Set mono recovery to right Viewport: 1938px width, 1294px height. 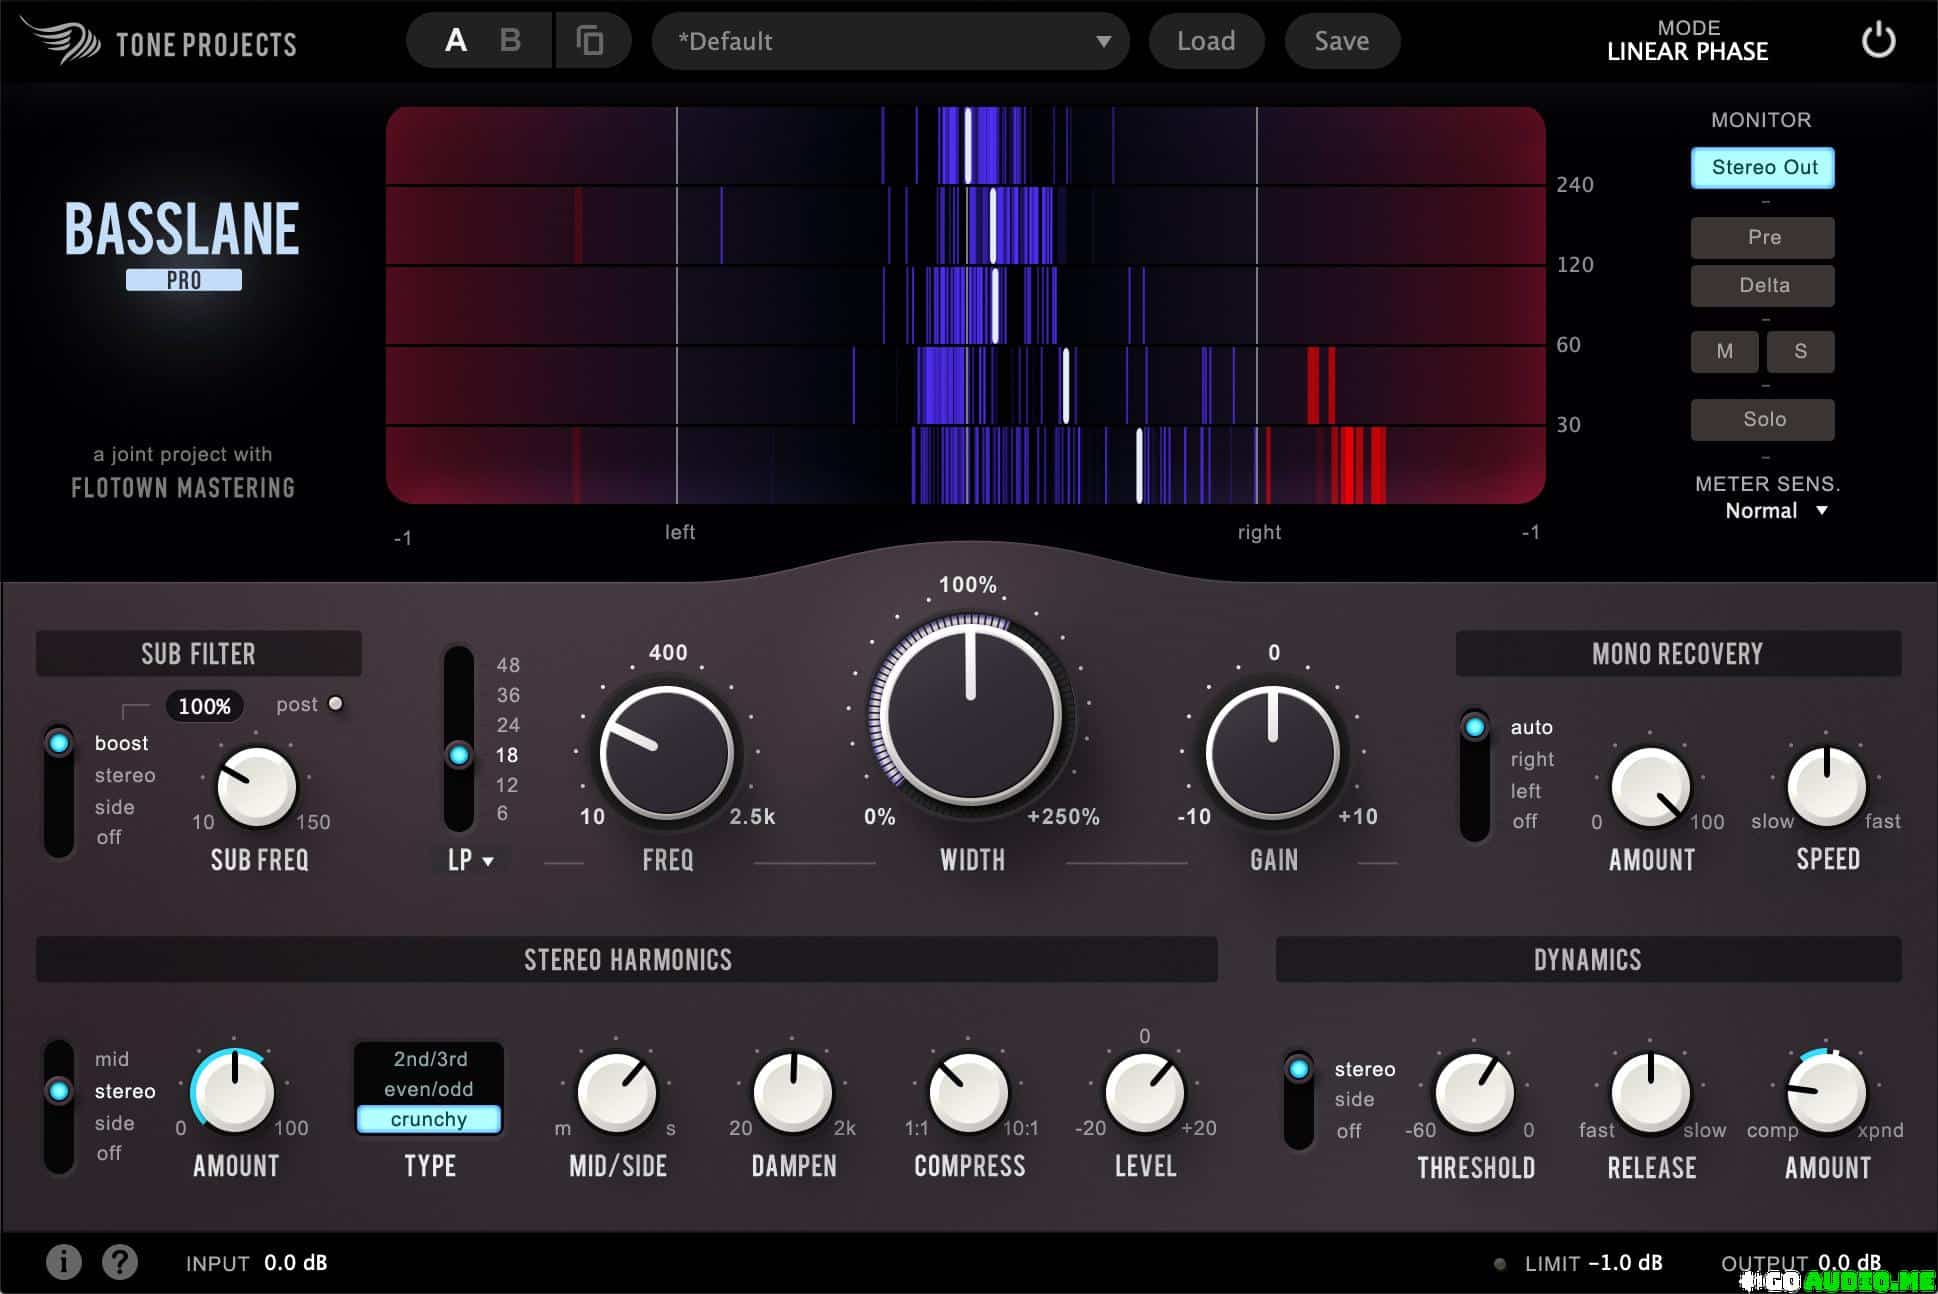[x=1532, y=759]
